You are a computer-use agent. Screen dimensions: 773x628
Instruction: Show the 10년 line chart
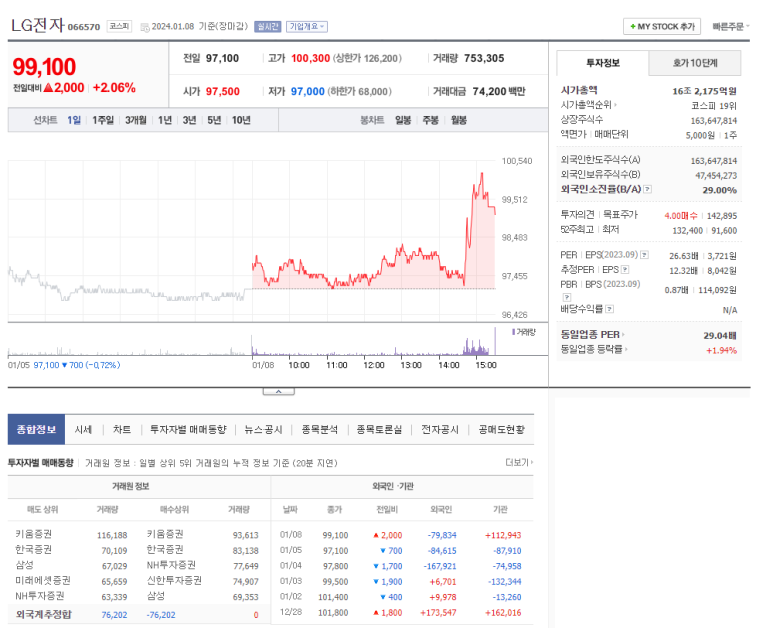pos(241,120)
